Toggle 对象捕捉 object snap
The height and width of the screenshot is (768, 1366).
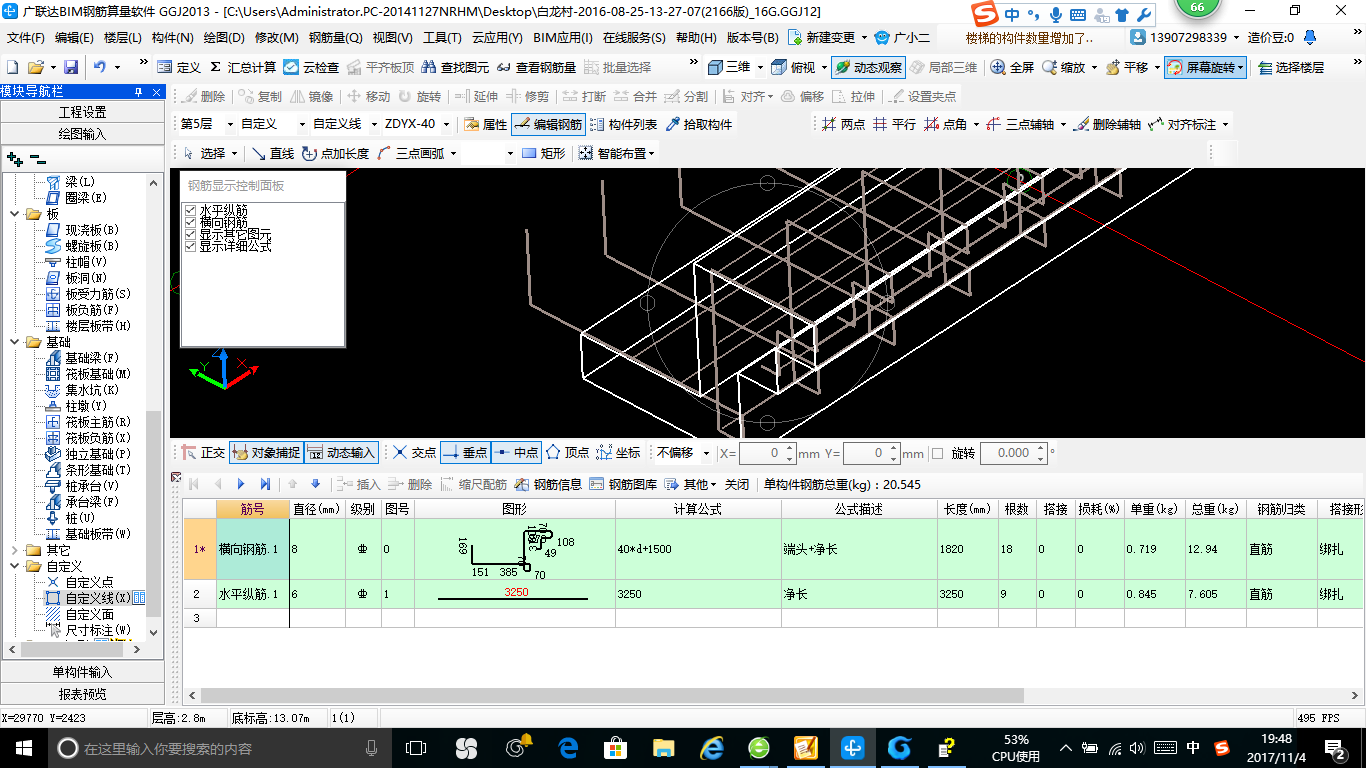(x=266, y=453)
